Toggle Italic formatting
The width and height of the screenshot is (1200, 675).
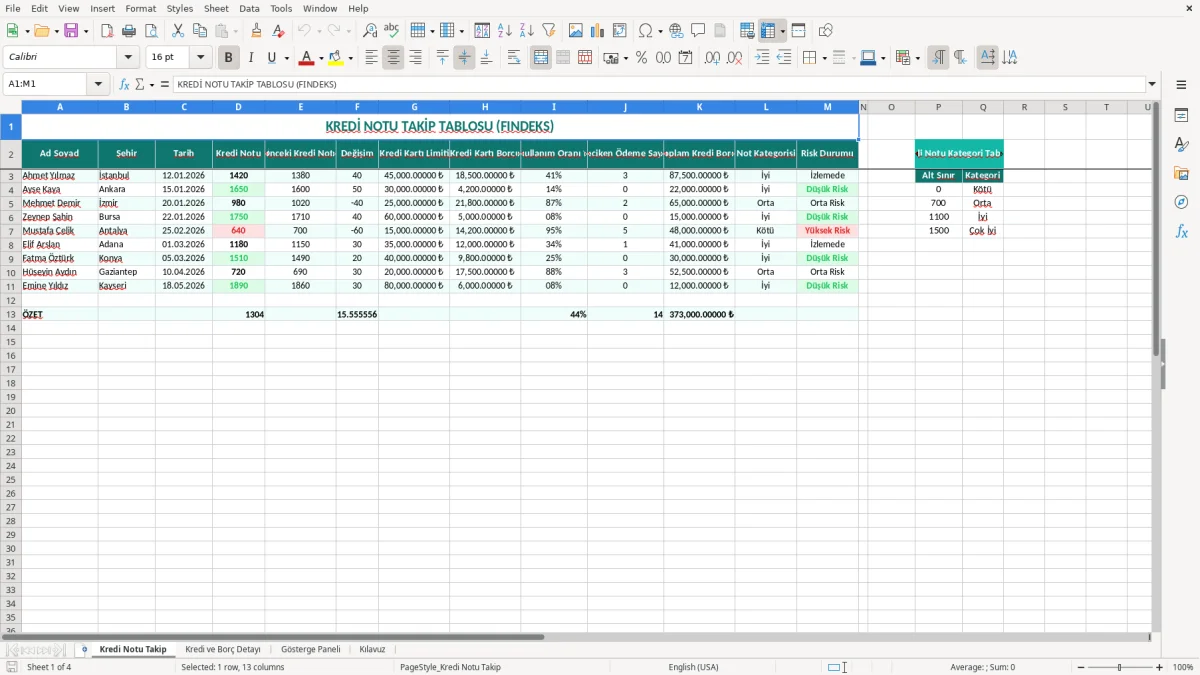click(x=250, y=58)
